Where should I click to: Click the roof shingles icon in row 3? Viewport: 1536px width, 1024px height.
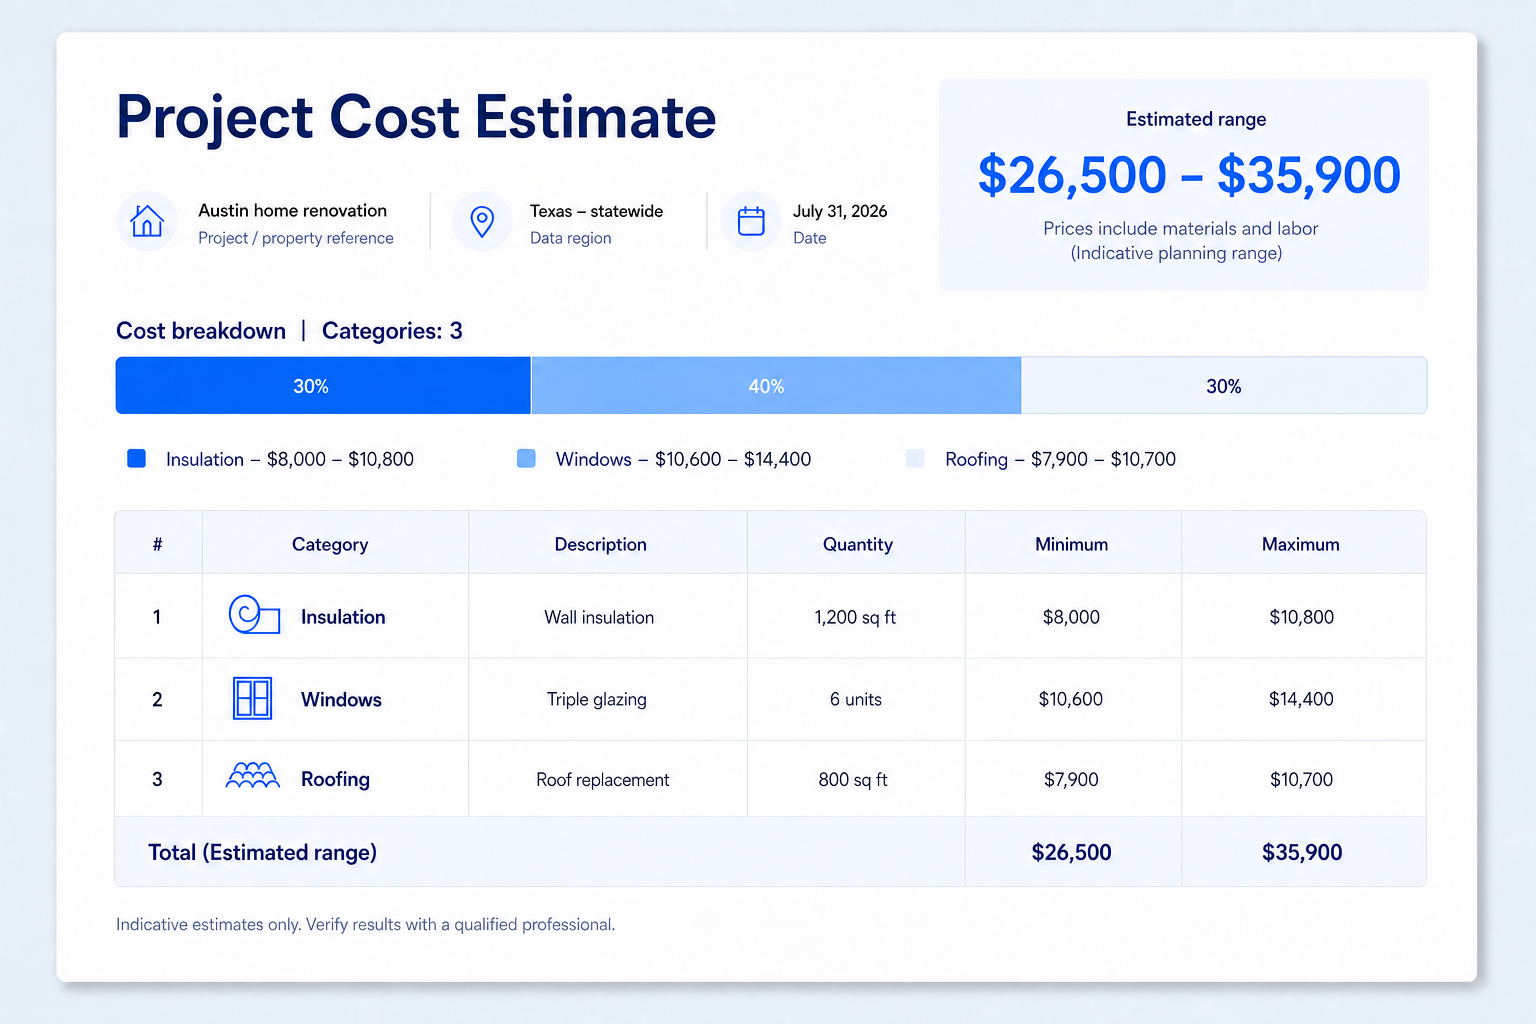pyautogui.click(x=253, y=776)
